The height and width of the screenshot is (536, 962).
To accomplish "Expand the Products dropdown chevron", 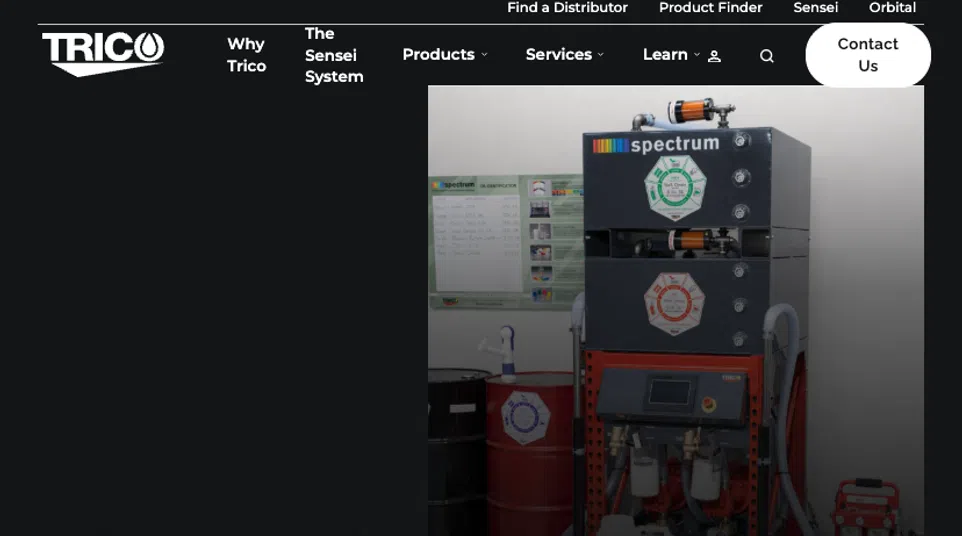I will click(484, 55).
